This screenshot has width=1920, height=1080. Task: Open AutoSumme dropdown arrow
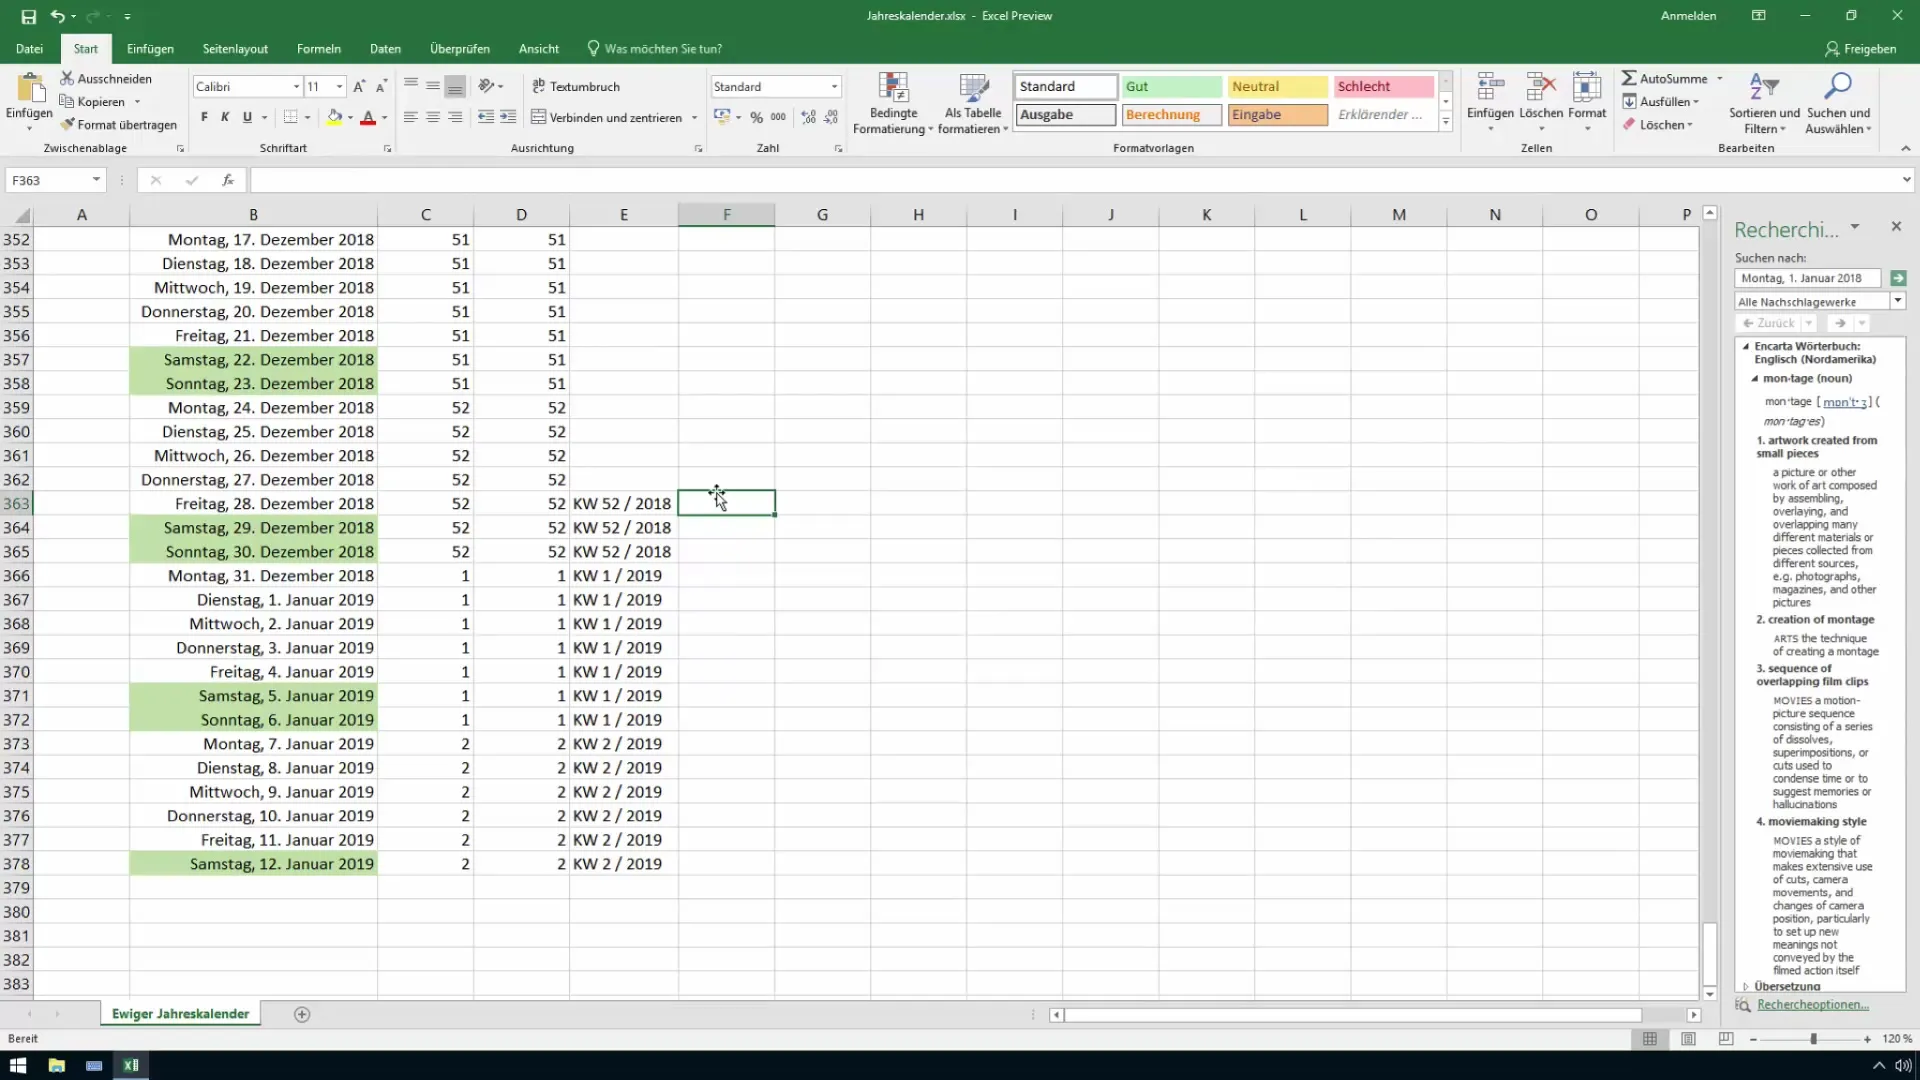click(x=1720, y=78)
